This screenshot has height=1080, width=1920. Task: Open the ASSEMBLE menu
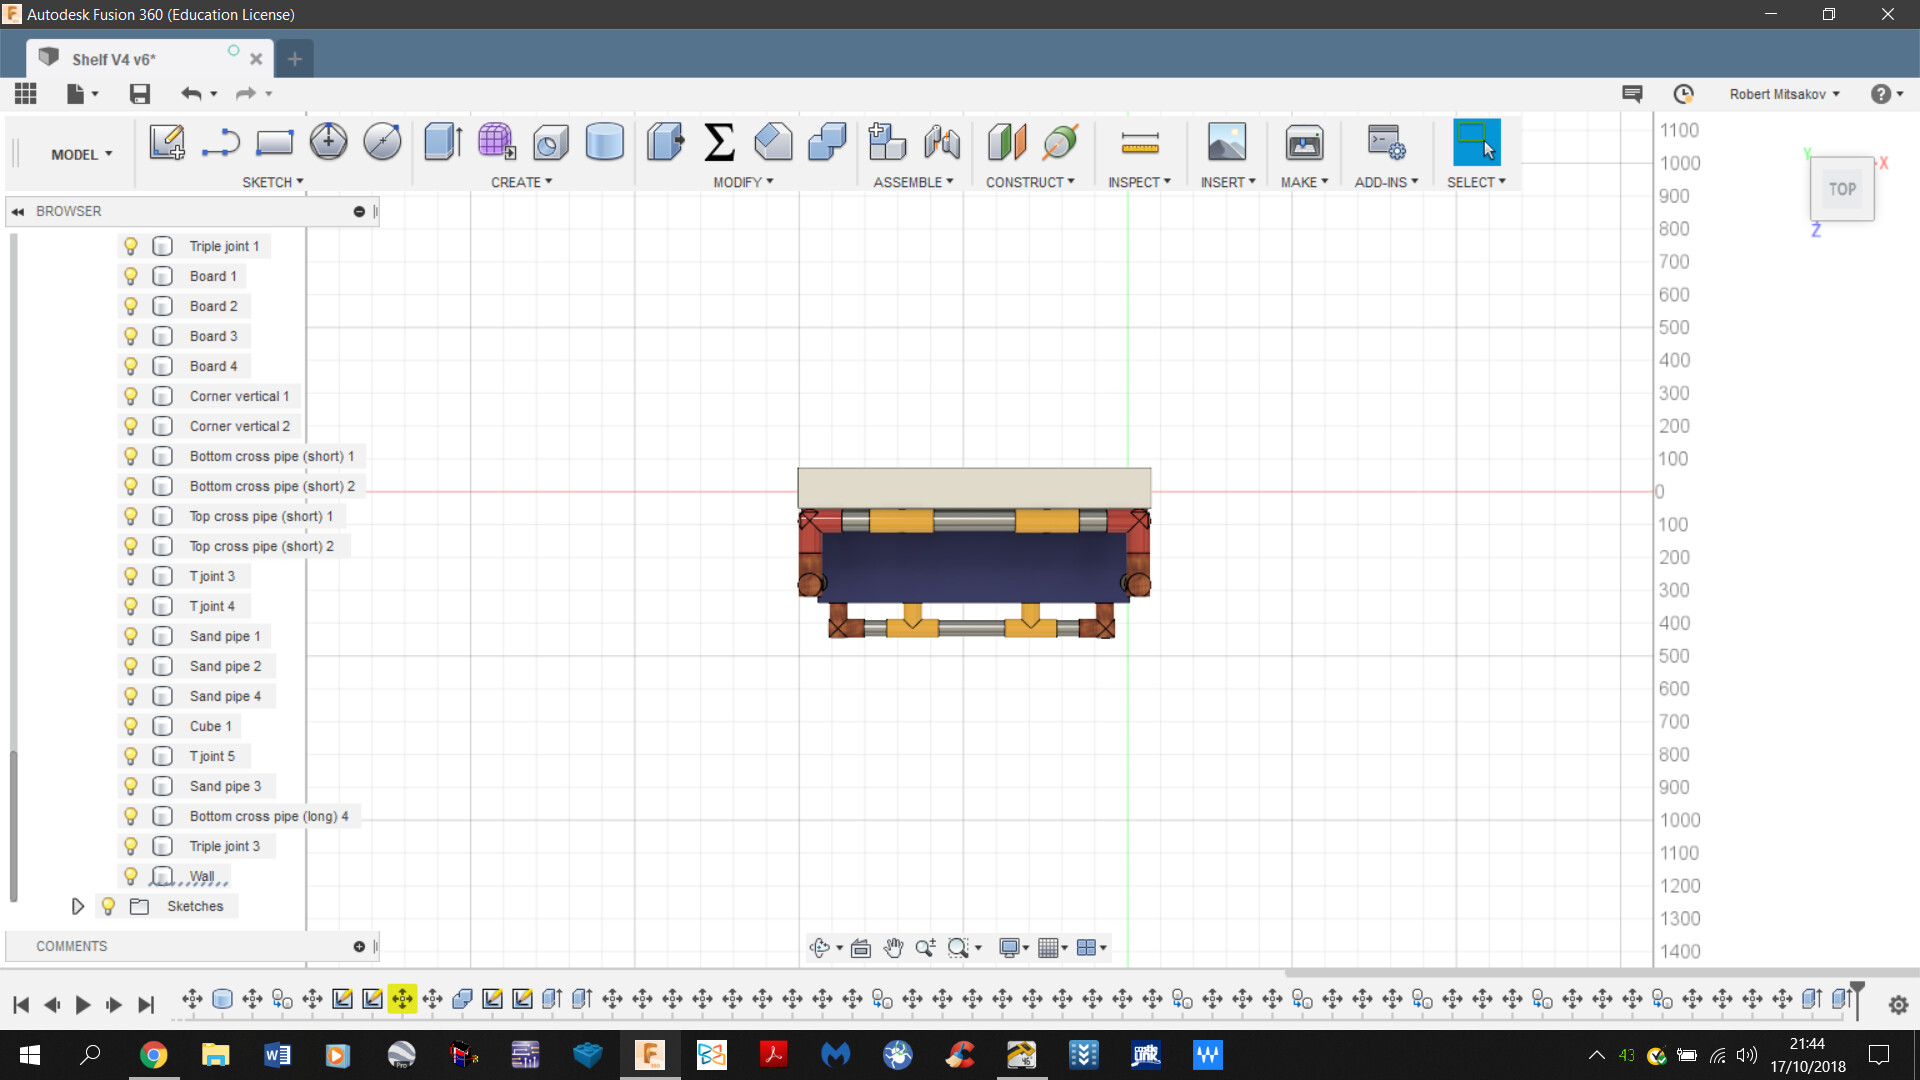914,182
